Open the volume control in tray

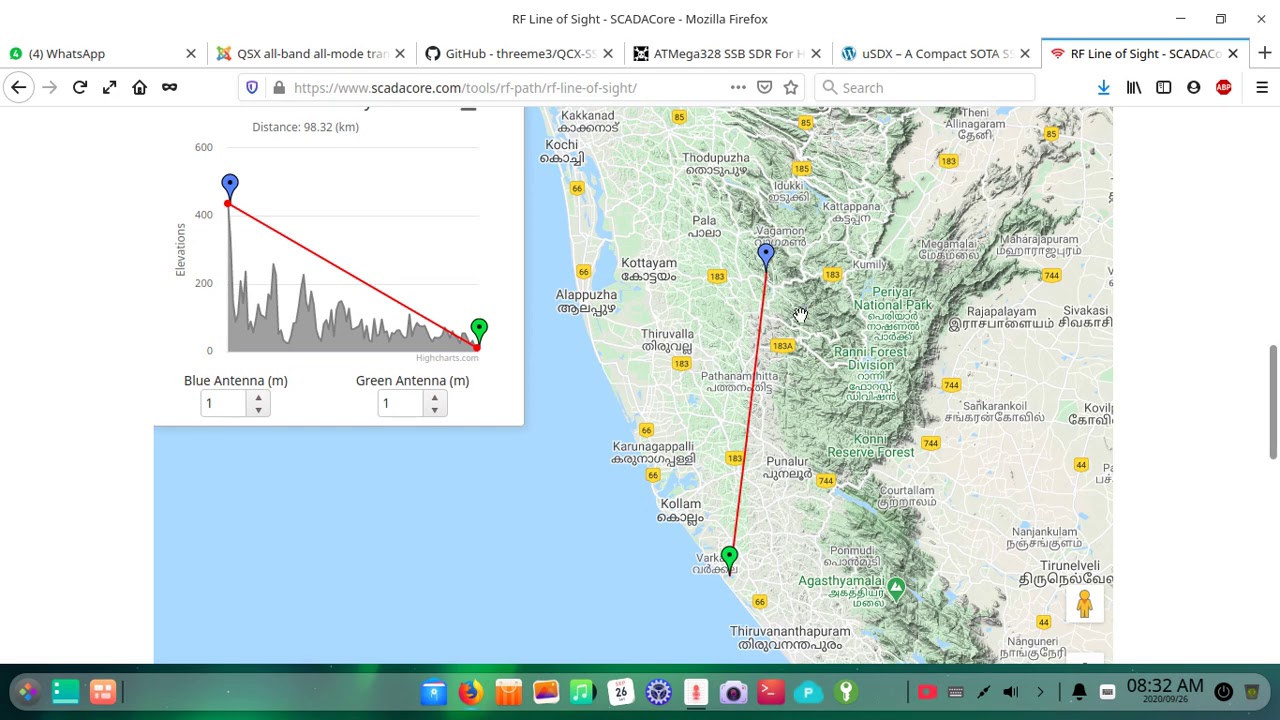click(1010, 692)
